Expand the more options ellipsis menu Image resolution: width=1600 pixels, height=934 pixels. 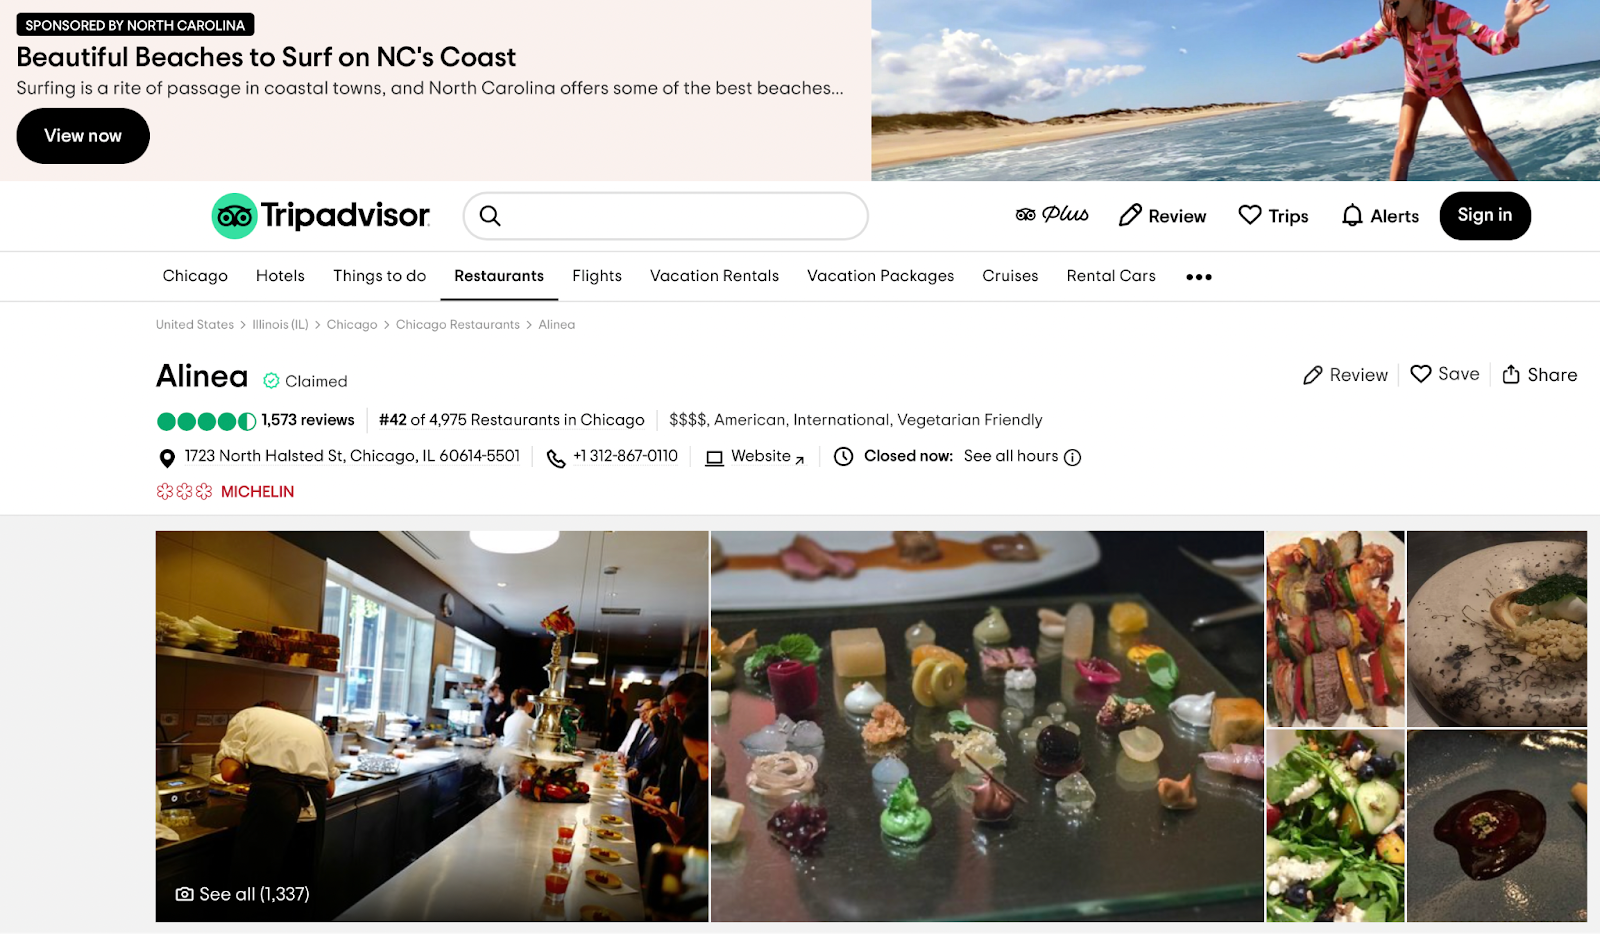1199,277
